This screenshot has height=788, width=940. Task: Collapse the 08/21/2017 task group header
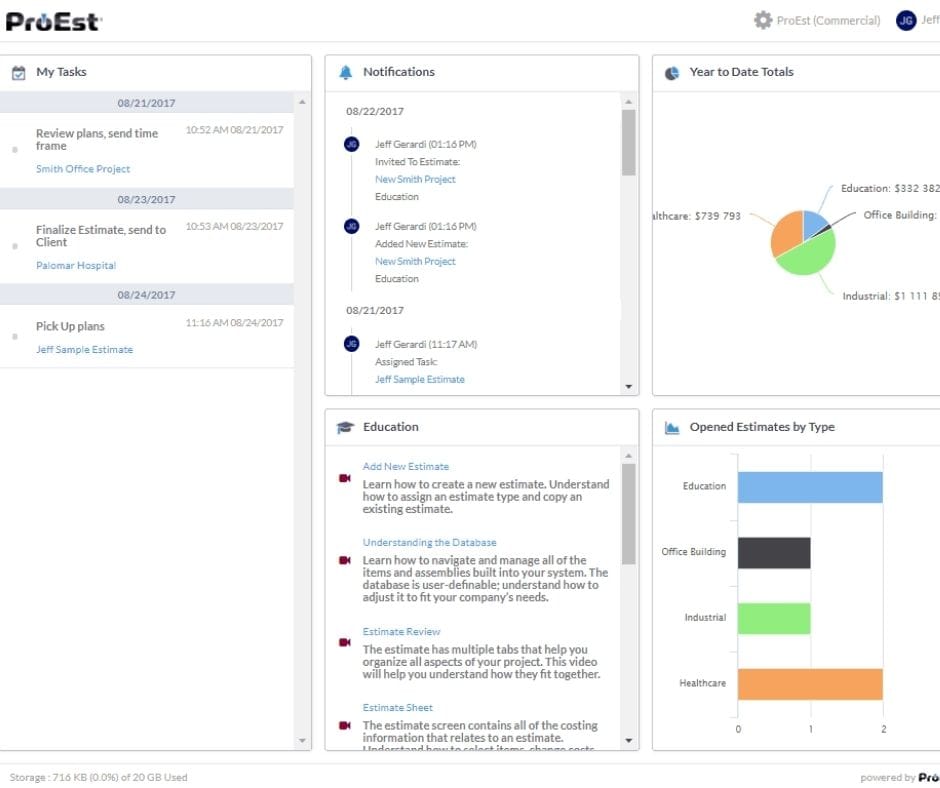coord(146,103)
